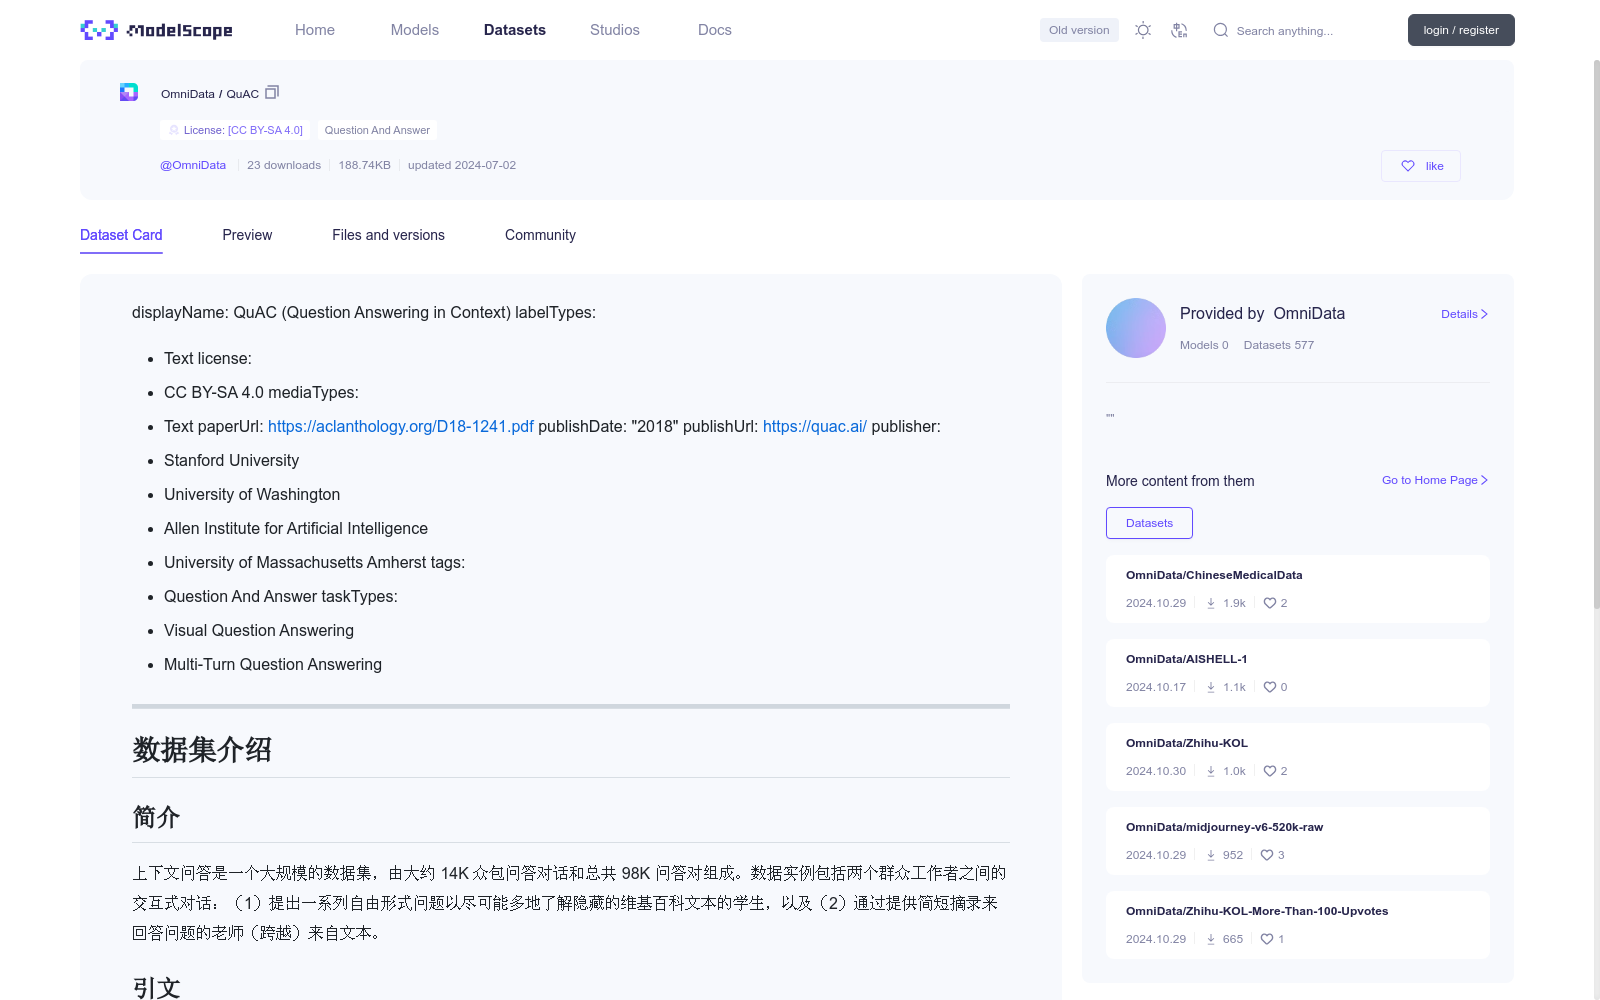The height and width of the screenshot is (1000, 1600).
Task: Open the Docs navigation item
Action: [715, 30]
